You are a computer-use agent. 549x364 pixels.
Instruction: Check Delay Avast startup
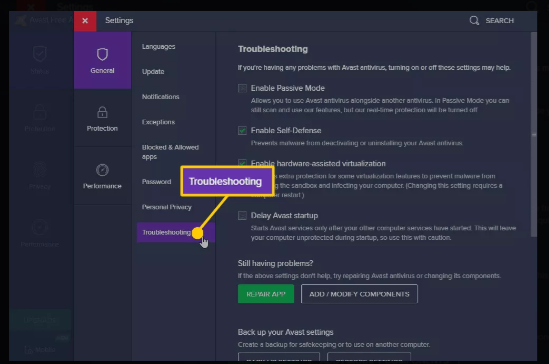pyautogui.click(x=242, y=216)
